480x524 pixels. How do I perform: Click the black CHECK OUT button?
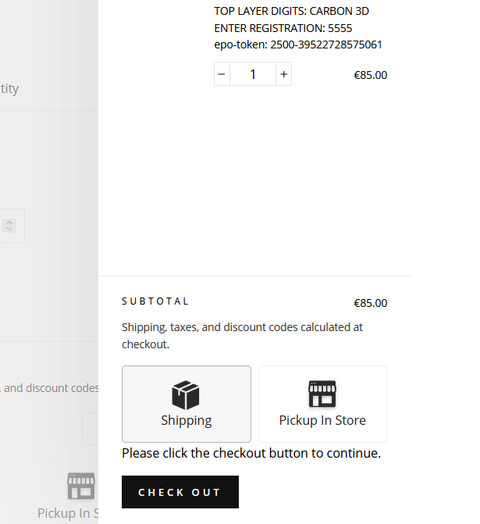[x=180, y=492]
